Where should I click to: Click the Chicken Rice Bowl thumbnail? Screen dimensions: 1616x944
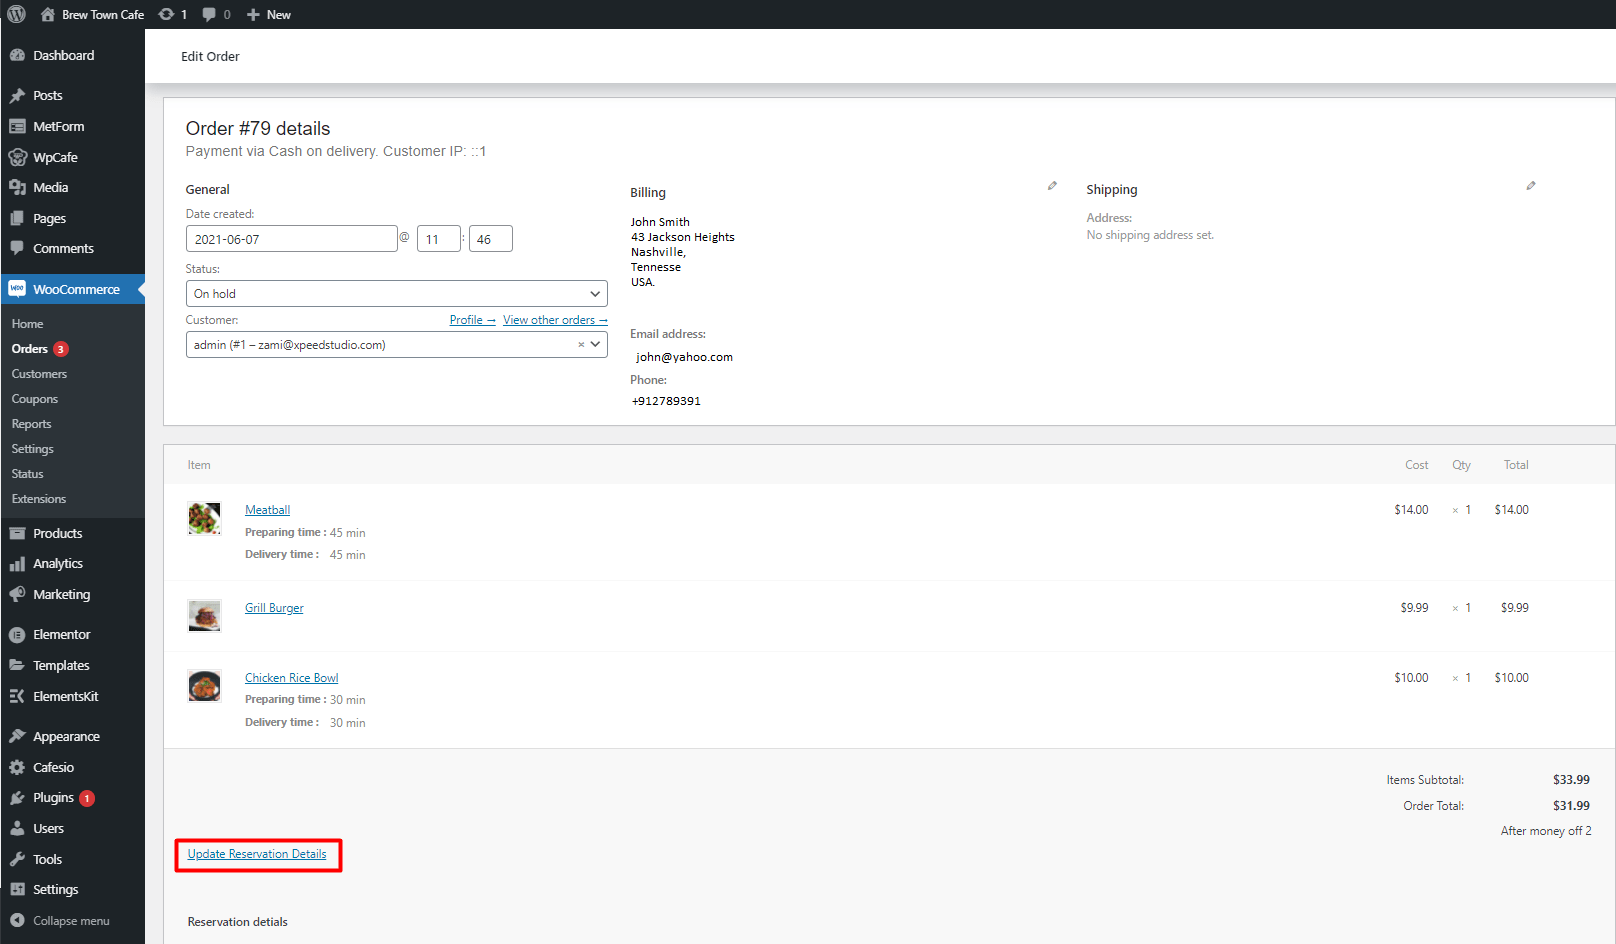pos(204,686)
